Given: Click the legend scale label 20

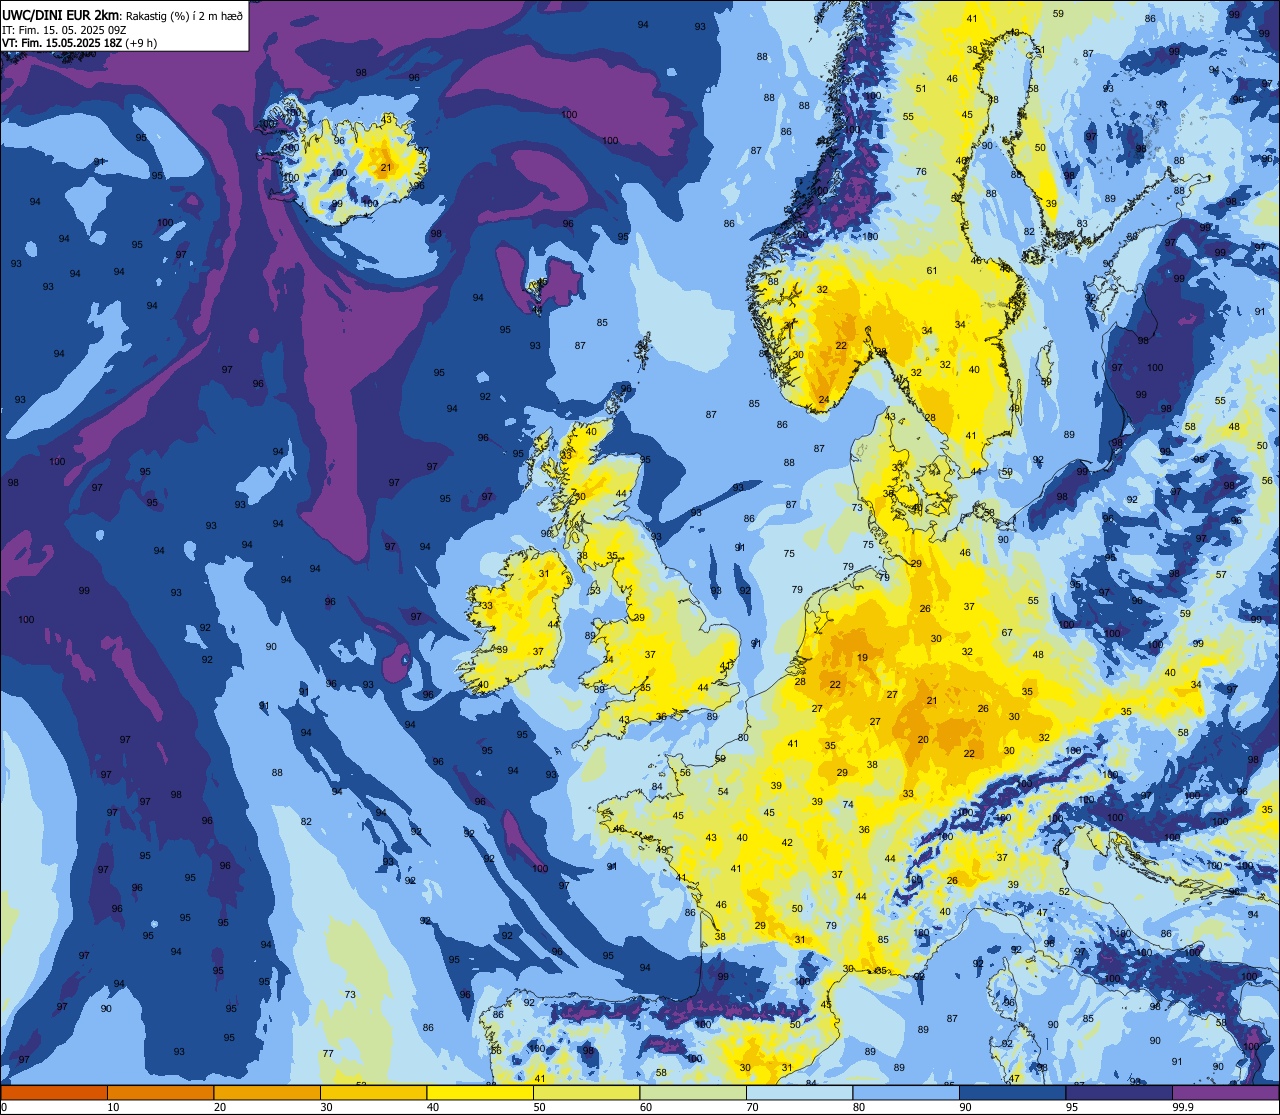Looking at the screenshot, I should (220, 1107).
